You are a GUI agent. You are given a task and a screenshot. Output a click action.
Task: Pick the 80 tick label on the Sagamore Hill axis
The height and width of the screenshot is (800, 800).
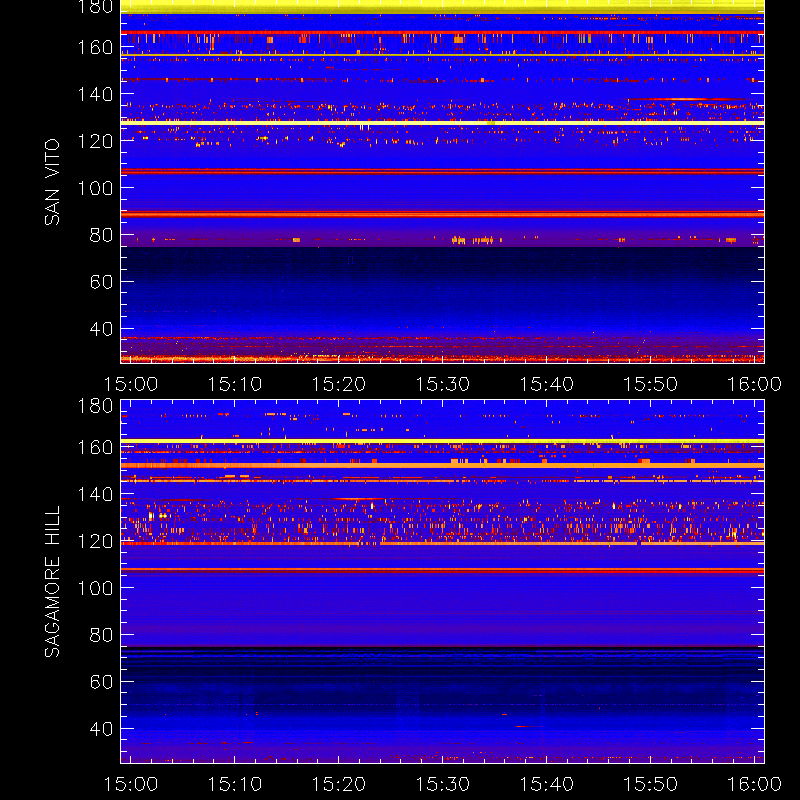(101, 635)
